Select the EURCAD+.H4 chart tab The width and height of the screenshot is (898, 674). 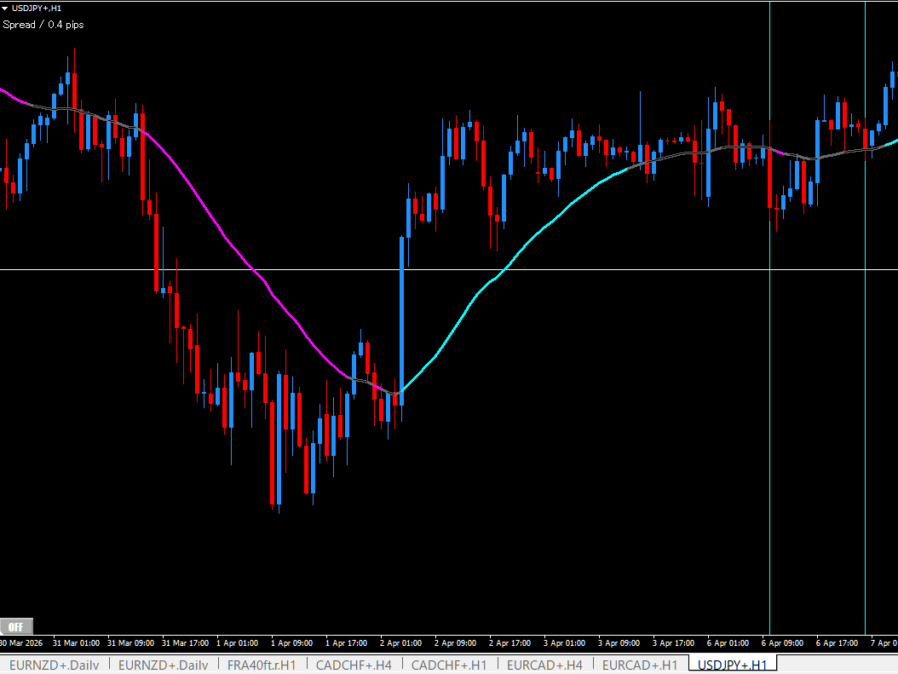[x=544, y=664]
